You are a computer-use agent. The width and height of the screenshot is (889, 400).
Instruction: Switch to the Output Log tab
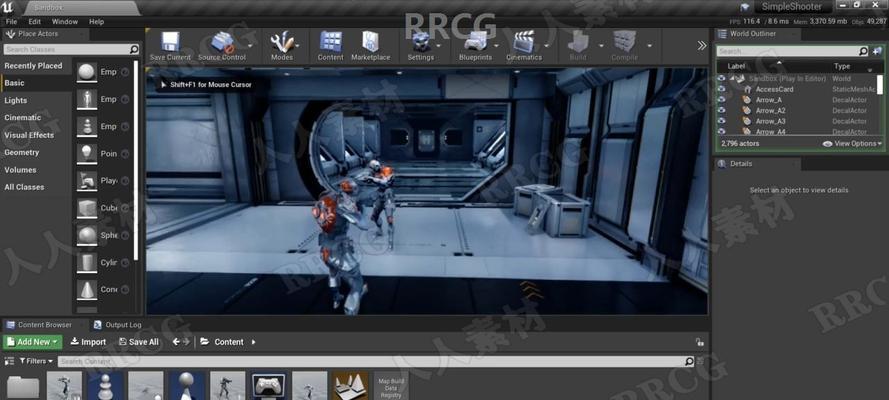(x=117, y=325)
